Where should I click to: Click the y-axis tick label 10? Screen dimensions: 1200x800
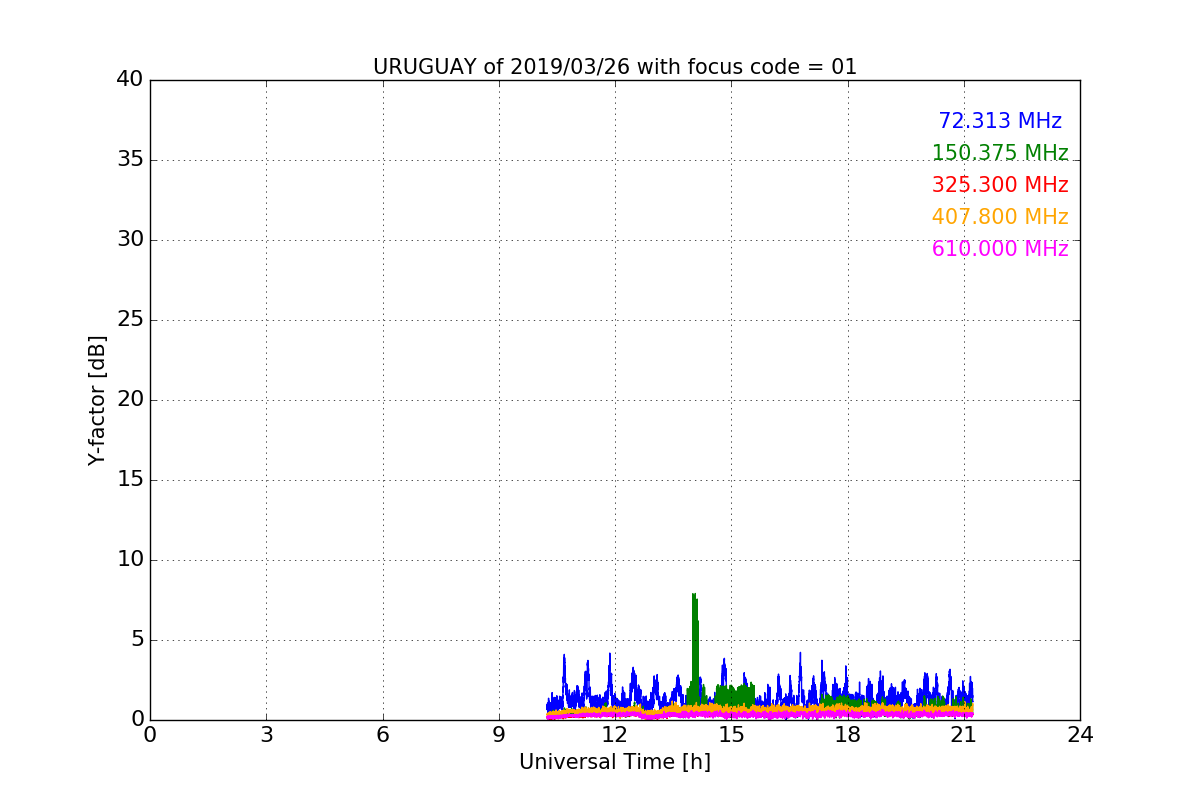click(x=130, y=560)
